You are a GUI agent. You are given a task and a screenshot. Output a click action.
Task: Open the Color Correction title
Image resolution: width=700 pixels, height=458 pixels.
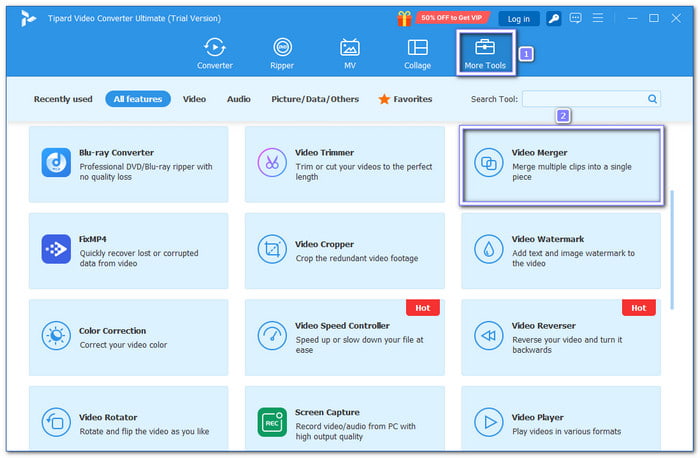[x=112, y=331]
